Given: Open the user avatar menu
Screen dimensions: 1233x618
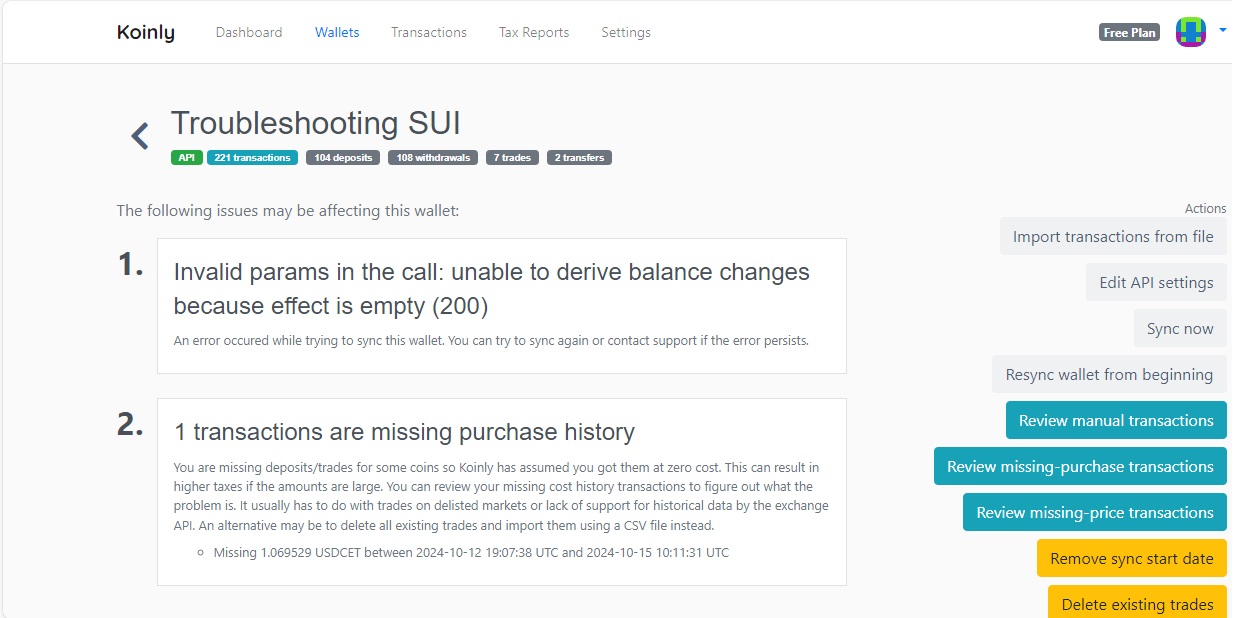Looking at the screenshot, I should [x=1190, y=32].
